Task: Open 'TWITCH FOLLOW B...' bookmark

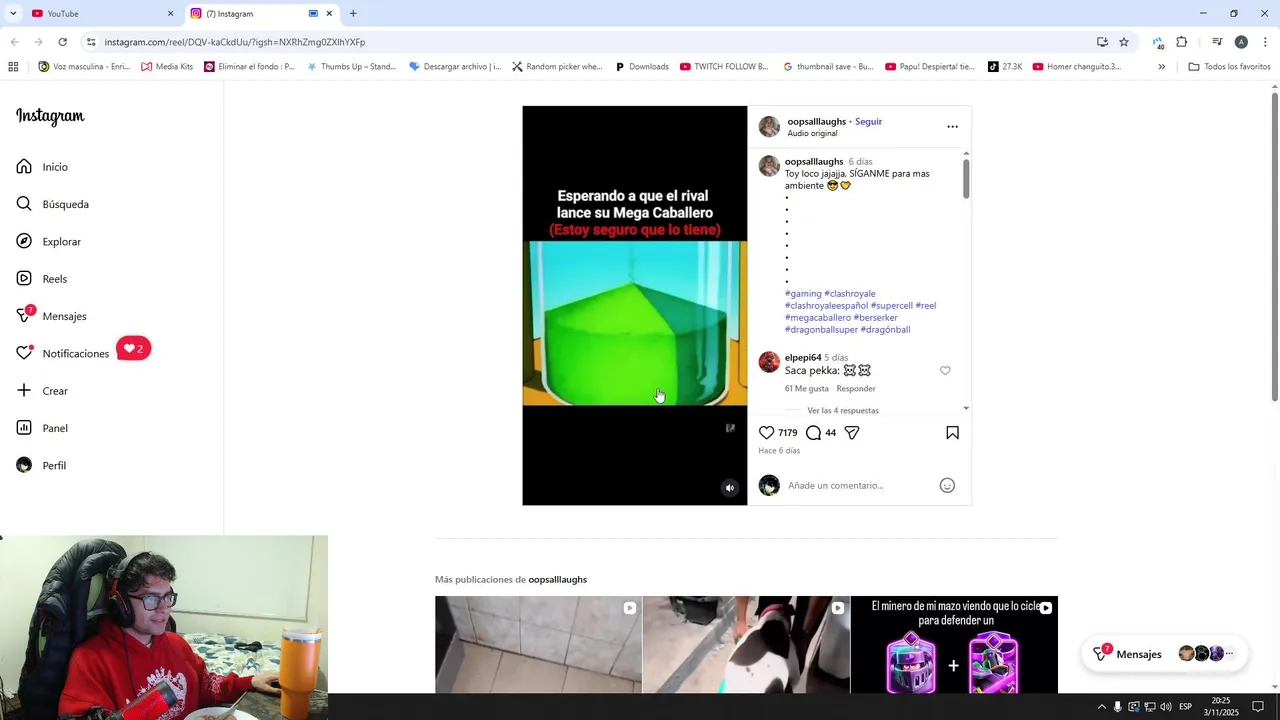Action: pyautogui.click(x=724, y=67)
